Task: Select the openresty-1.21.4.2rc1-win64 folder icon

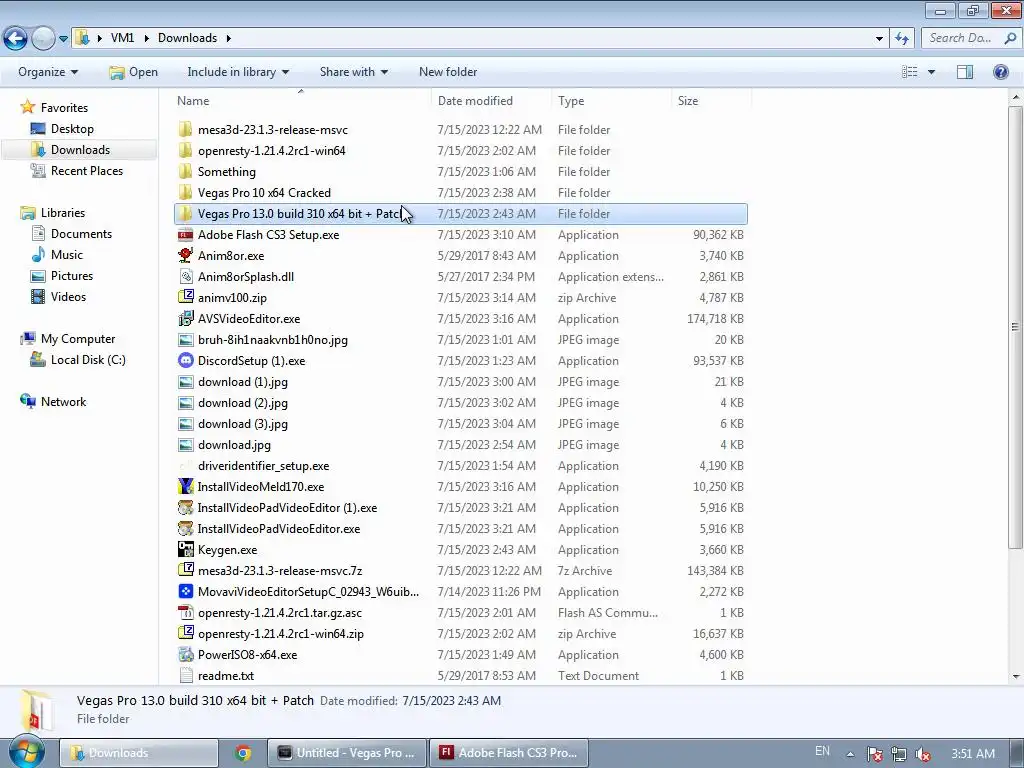Action: [x=185, y=150]
